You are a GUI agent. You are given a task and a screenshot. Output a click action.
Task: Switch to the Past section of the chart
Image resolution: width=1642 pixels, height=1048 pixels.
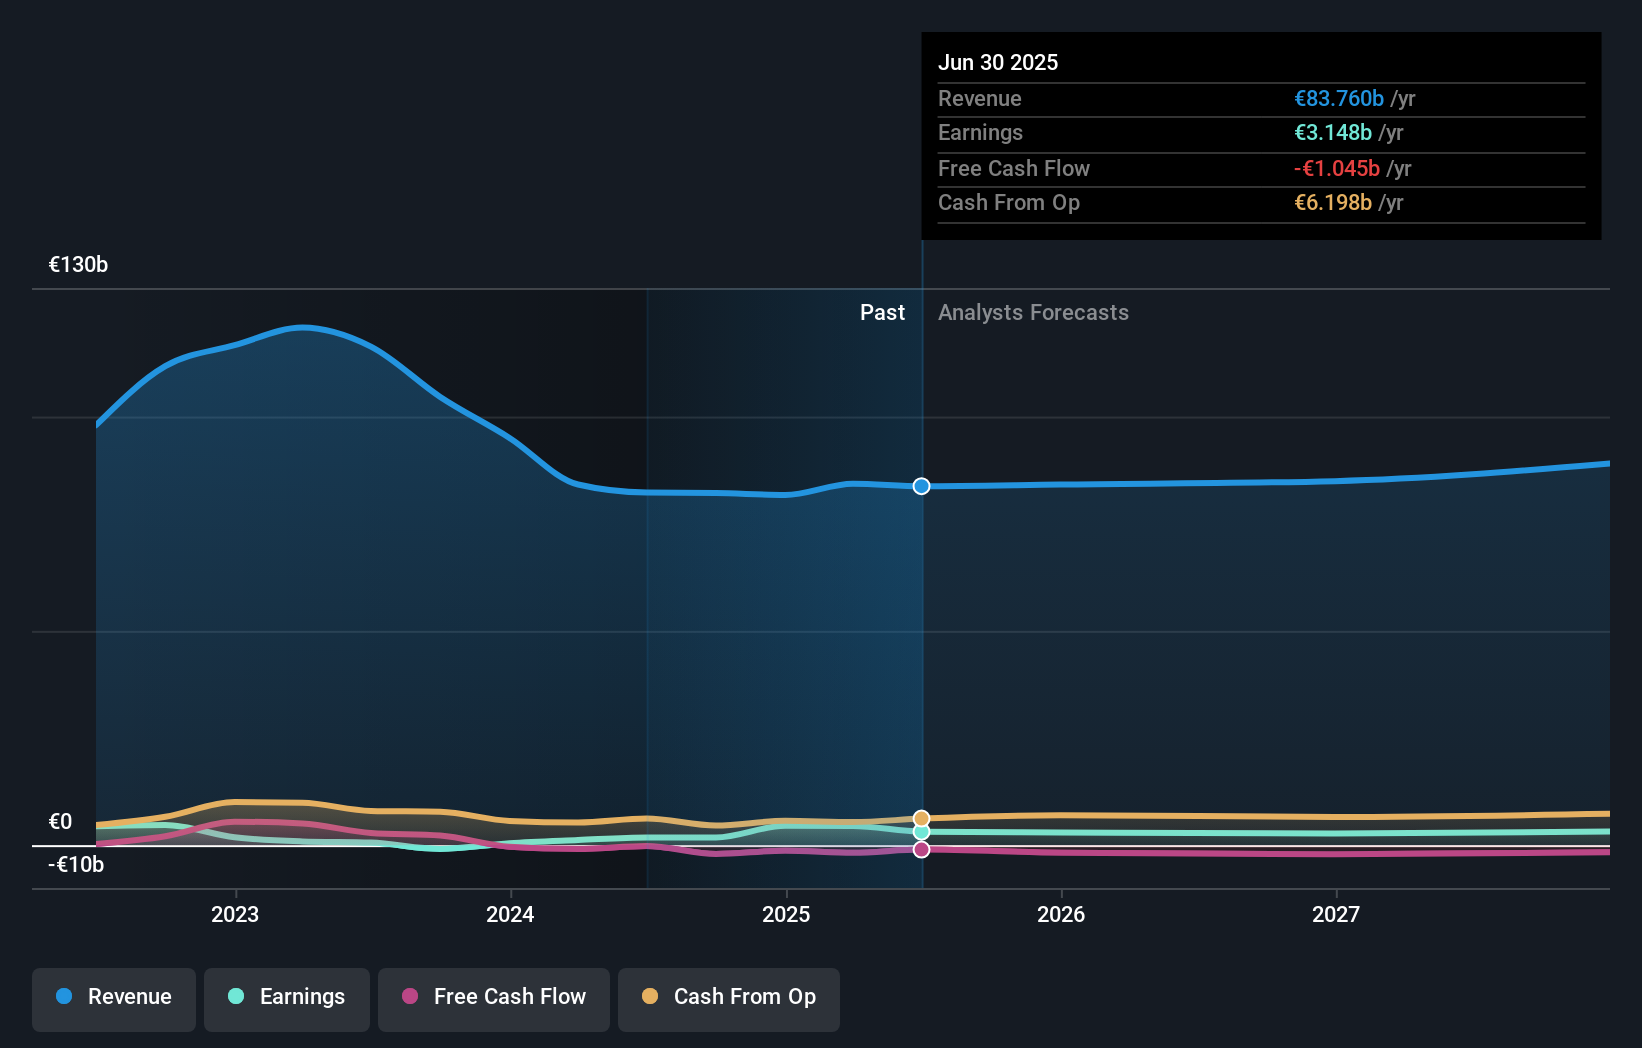[882, 312]
